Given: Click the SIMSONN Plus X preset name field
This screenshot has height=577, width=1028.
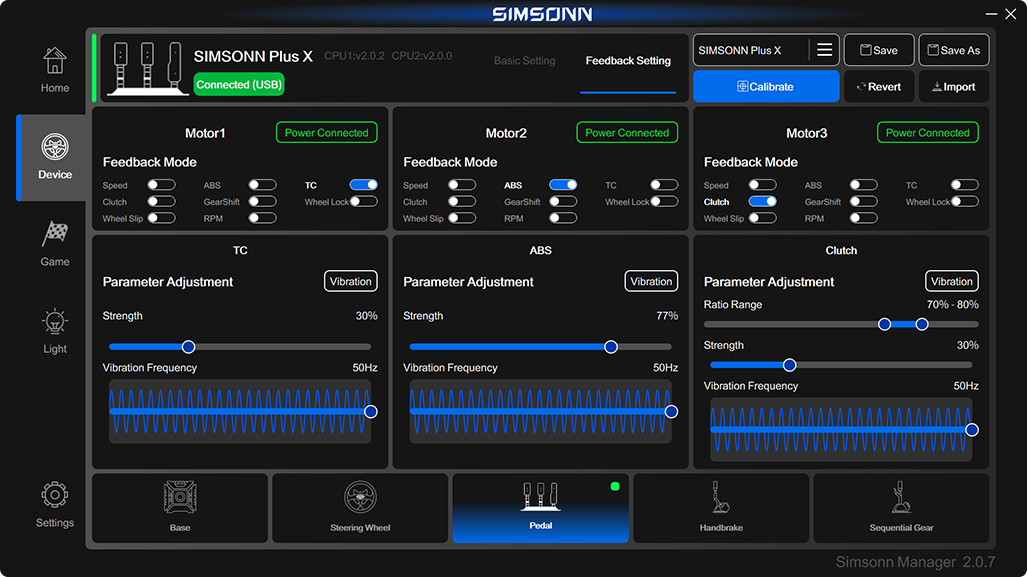Looking at the screenshot, I should [x=750, y=50].
